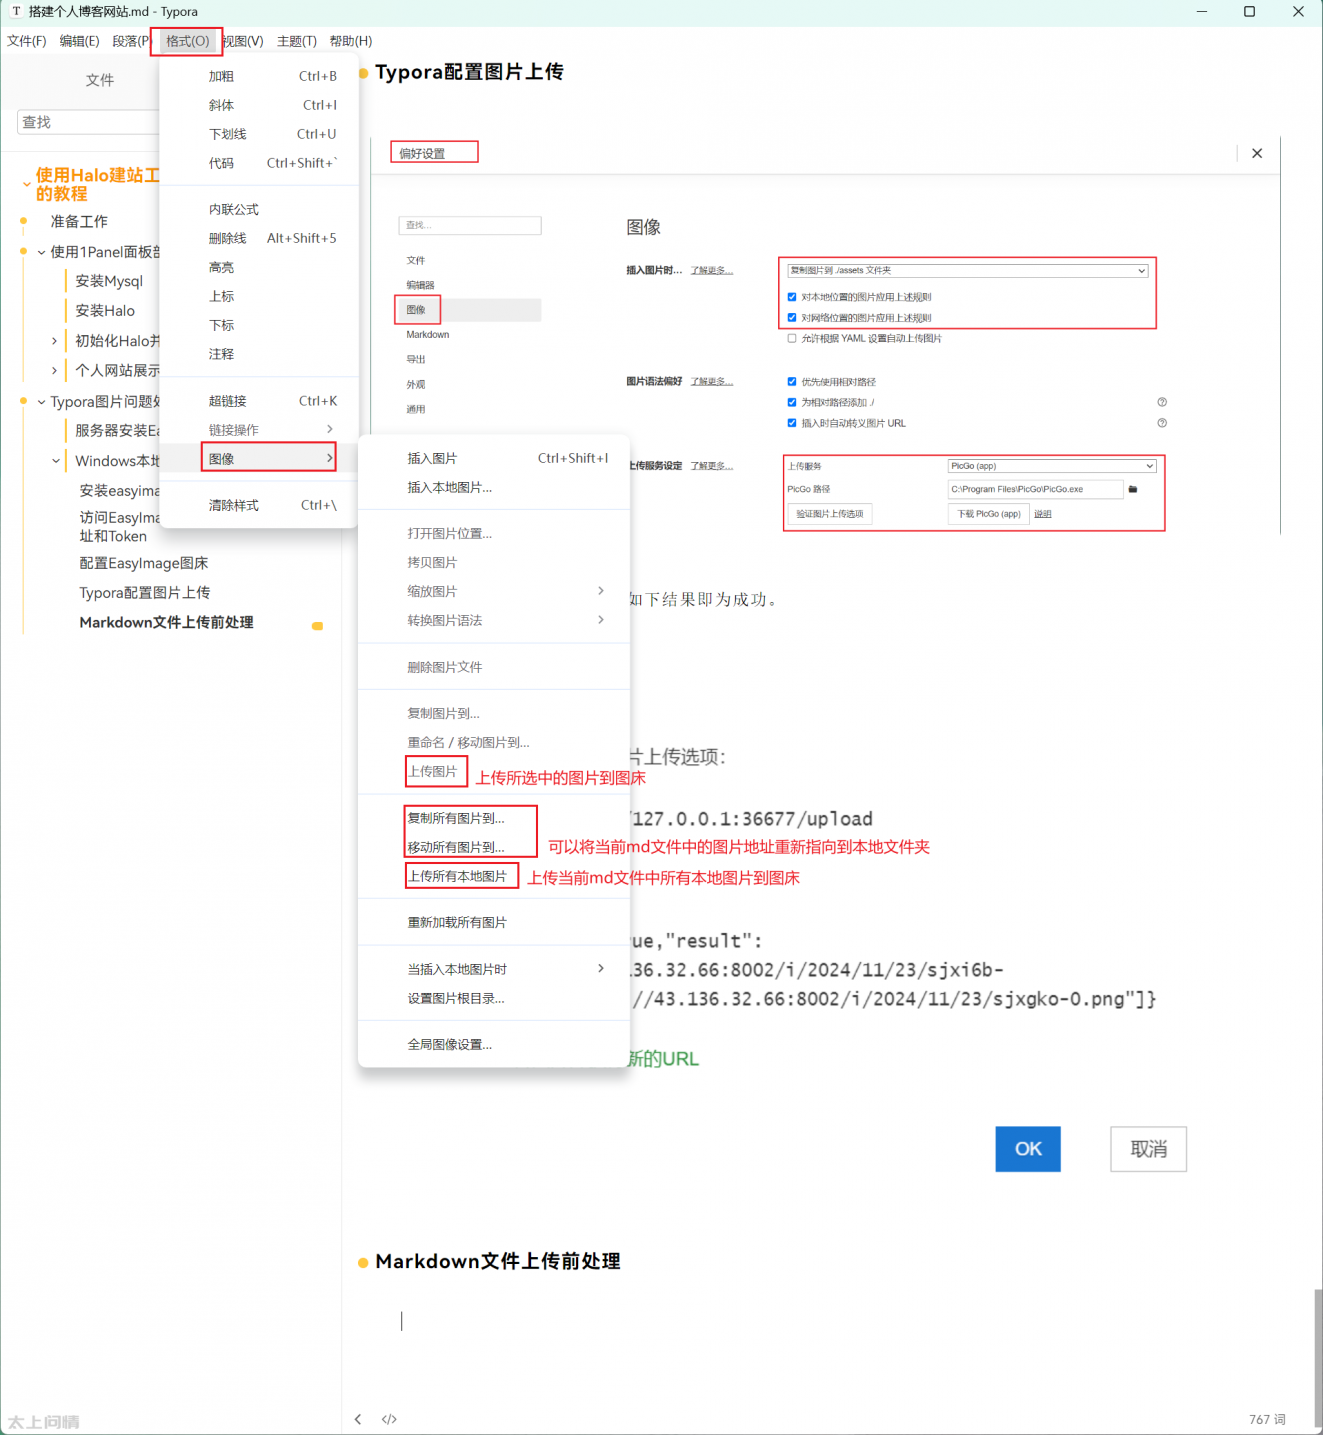Open the 转换图片语法 submenu
The height and width of the screenshot is (1435, 1323).
point(494,620)
